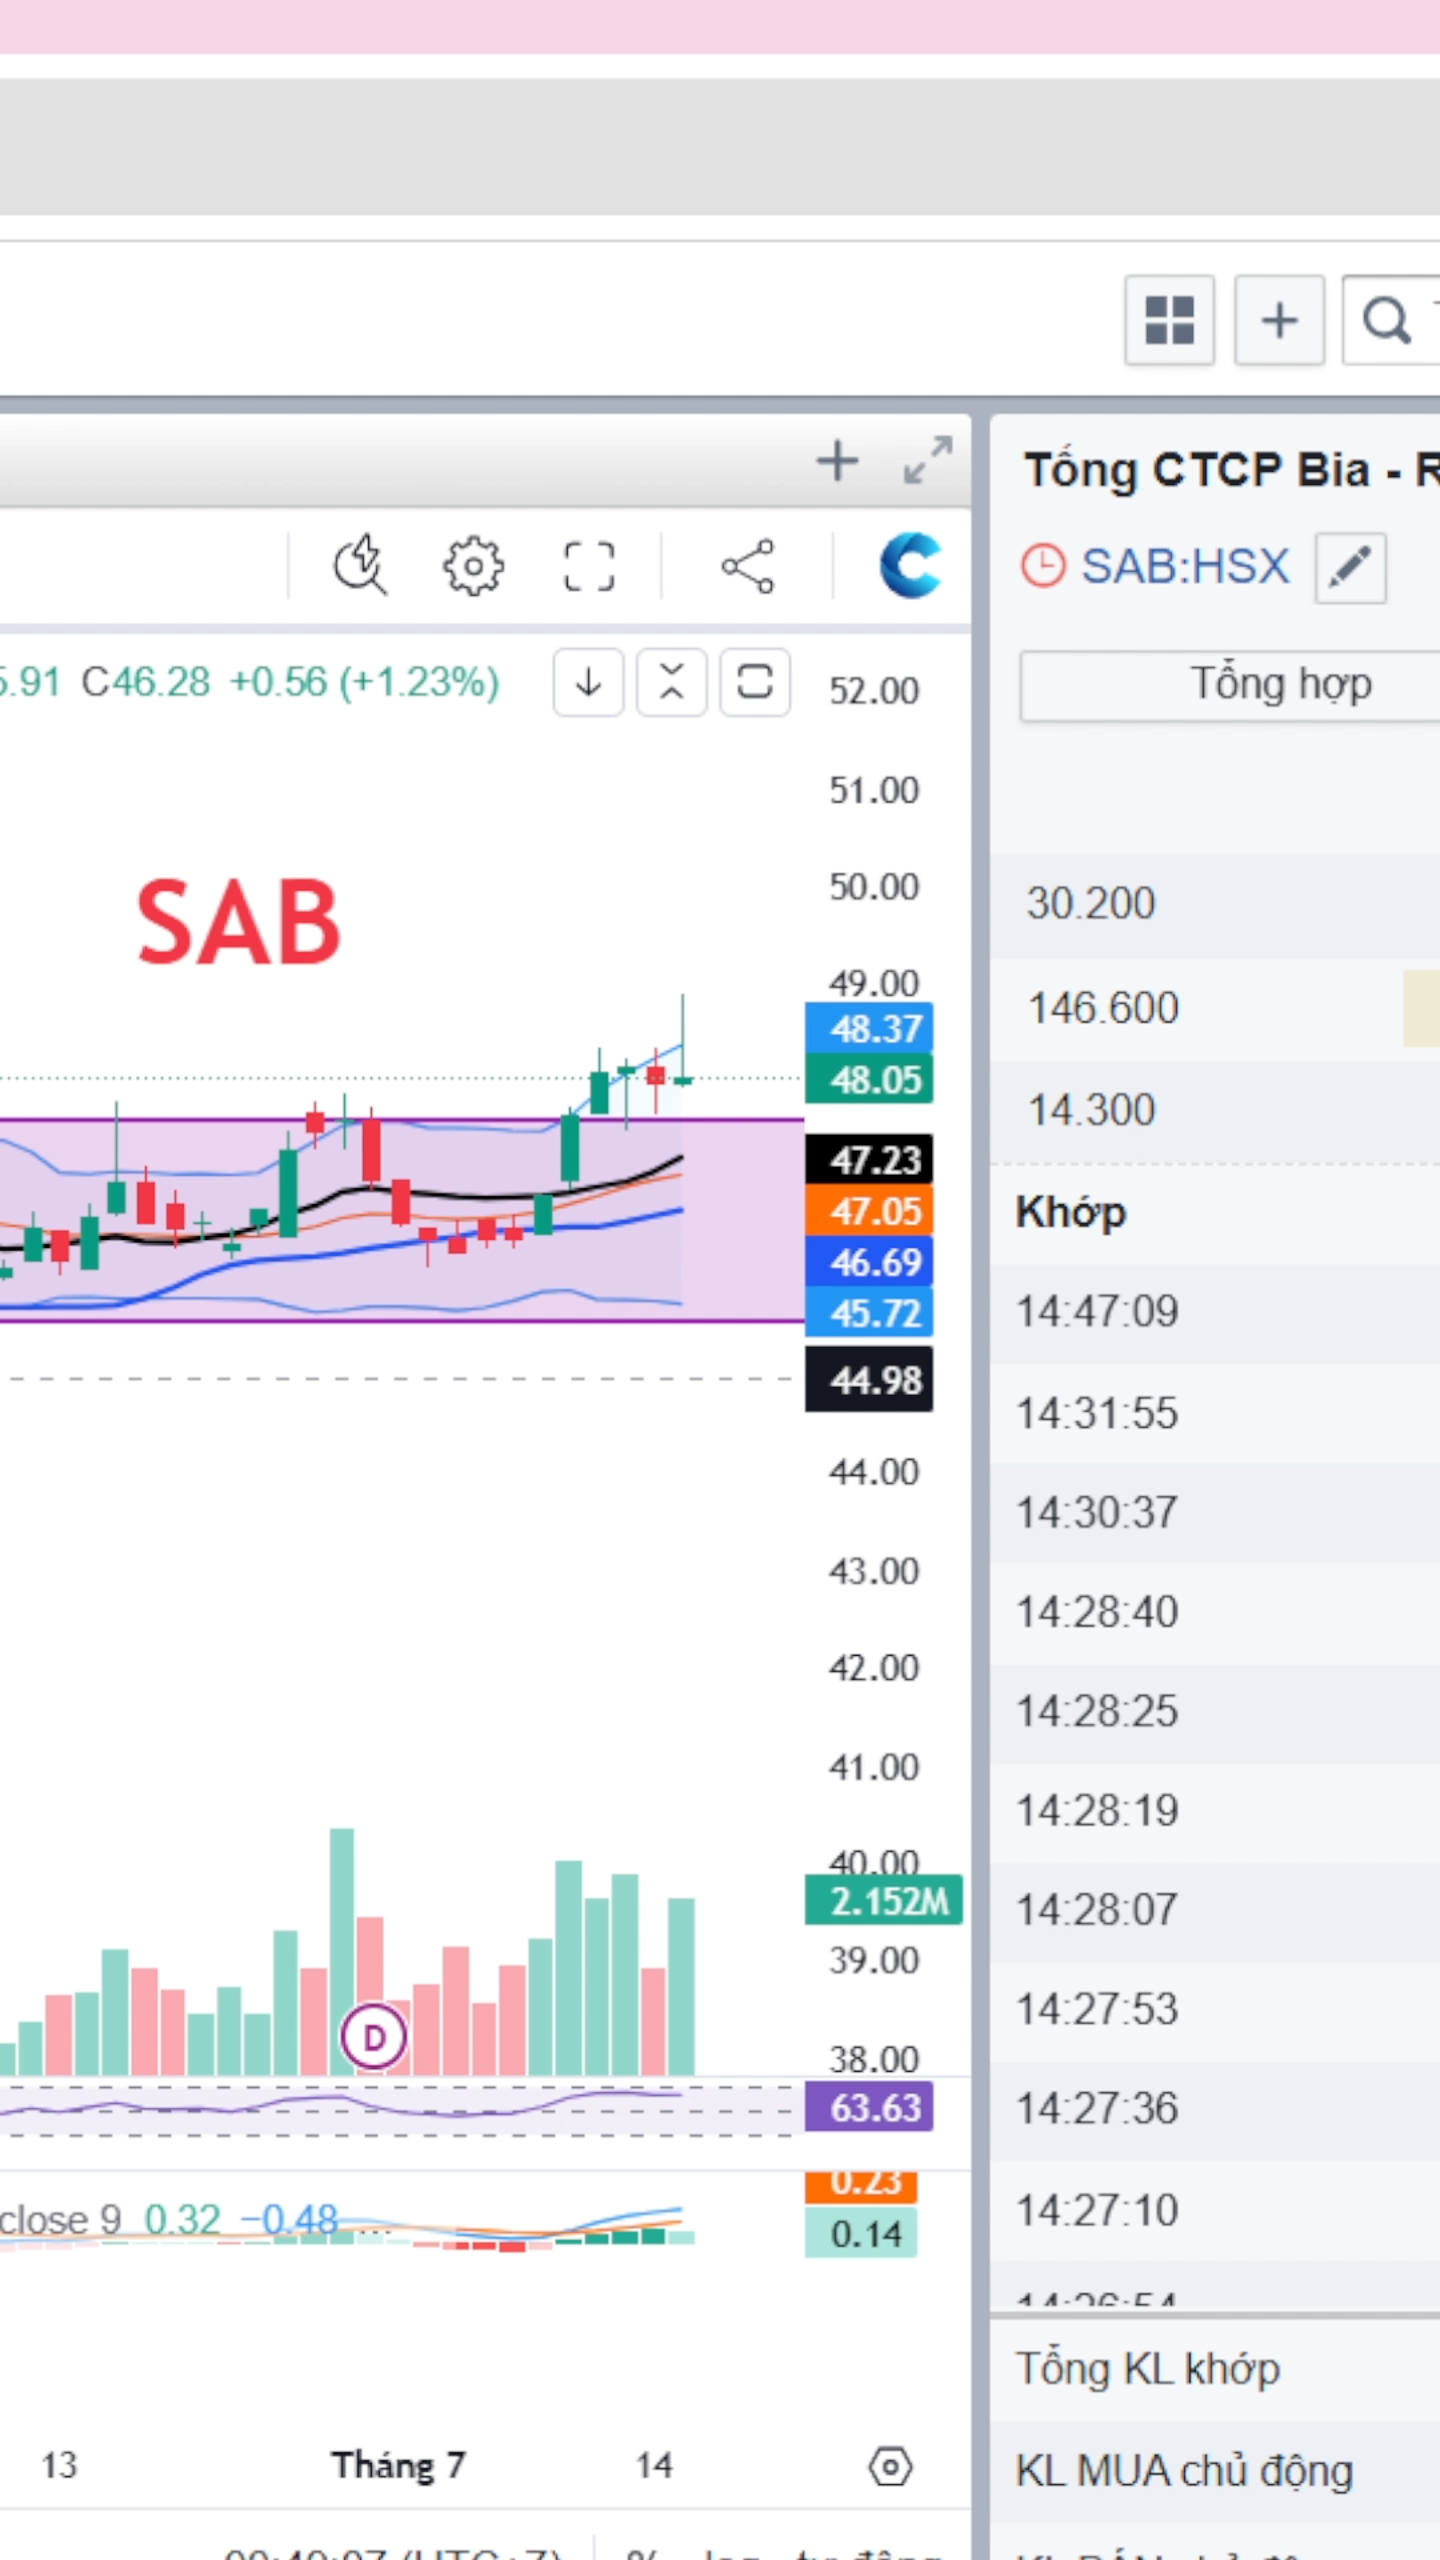Click the blue C logo icon
The image size is (1440, 2560).
[910, 566]
